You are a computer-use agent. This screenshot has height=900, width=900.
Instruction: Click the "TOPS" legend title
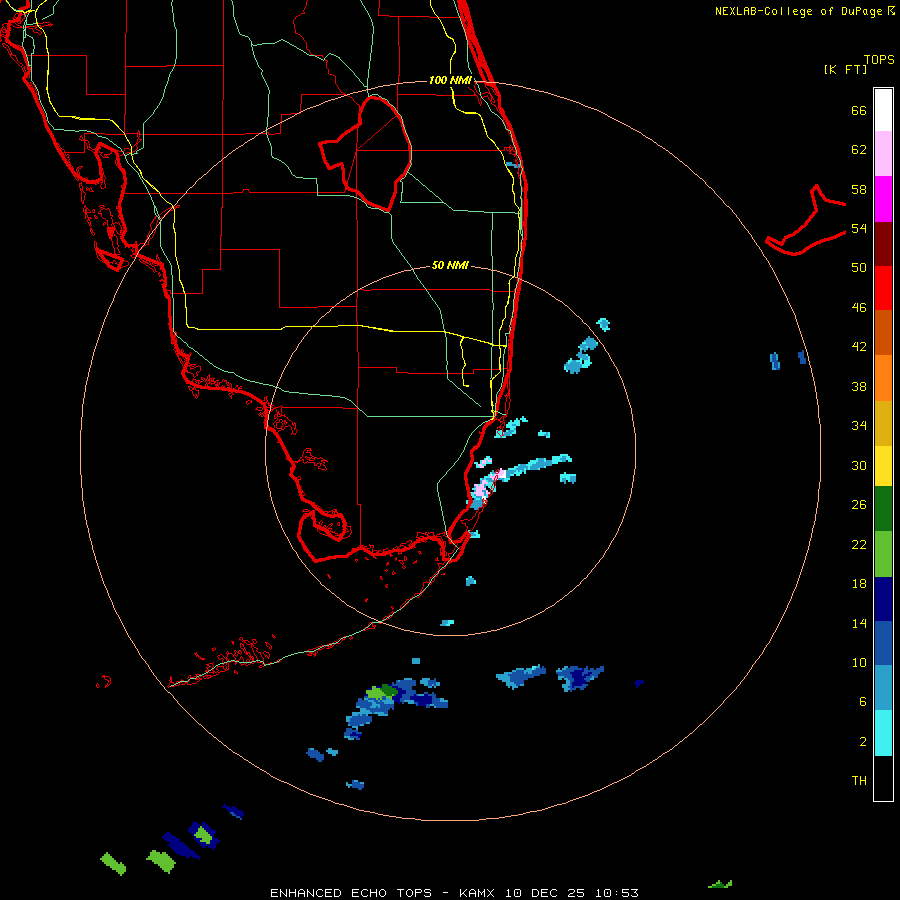(879, 59)
